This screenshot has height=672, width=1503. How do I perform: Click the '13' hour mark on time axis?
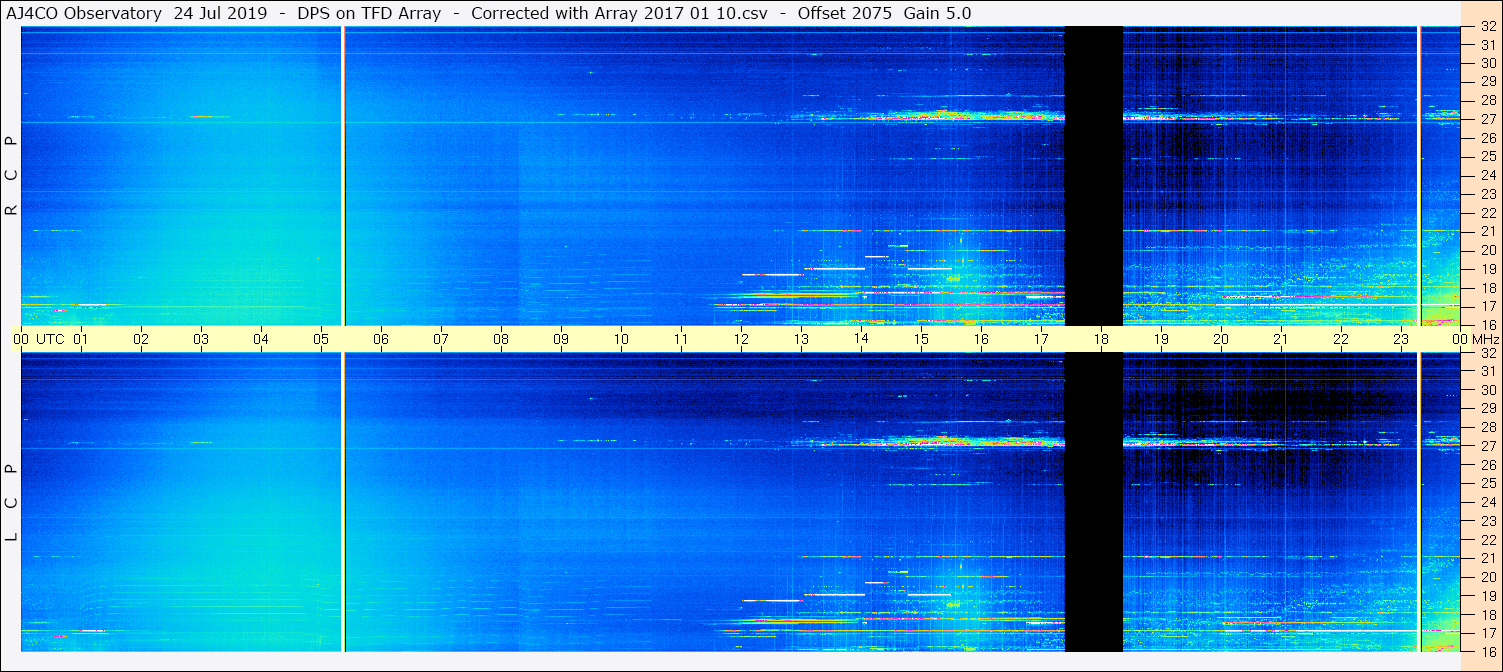pyautogui.click(x=801, y=339)
